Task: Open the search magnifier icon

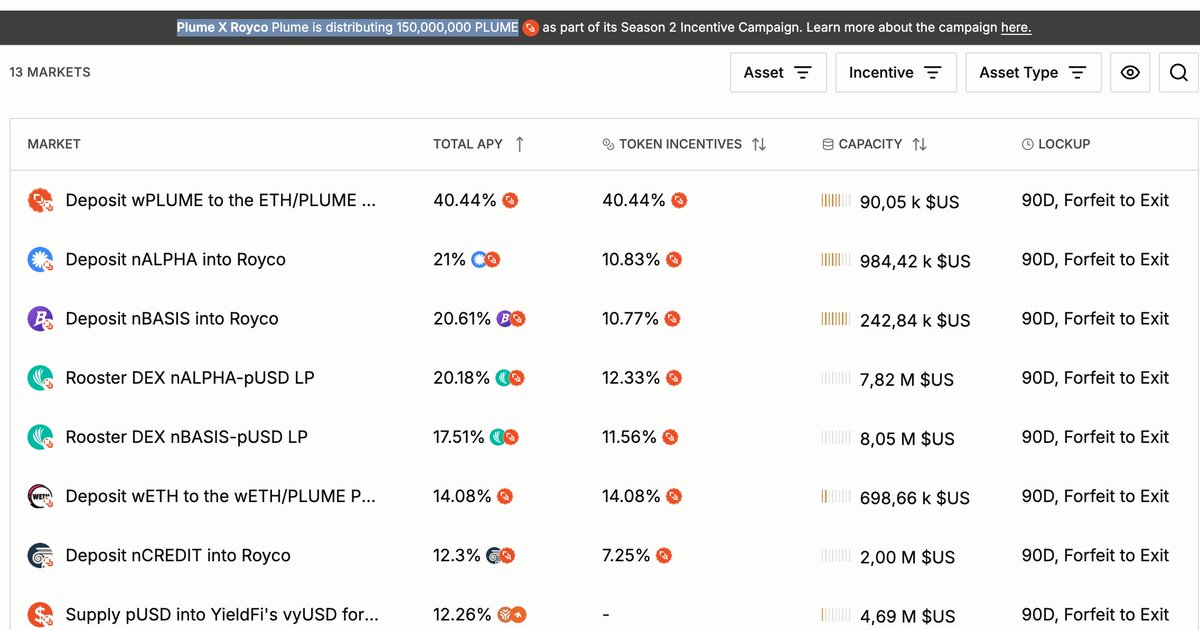Action: pos(1179,72)
